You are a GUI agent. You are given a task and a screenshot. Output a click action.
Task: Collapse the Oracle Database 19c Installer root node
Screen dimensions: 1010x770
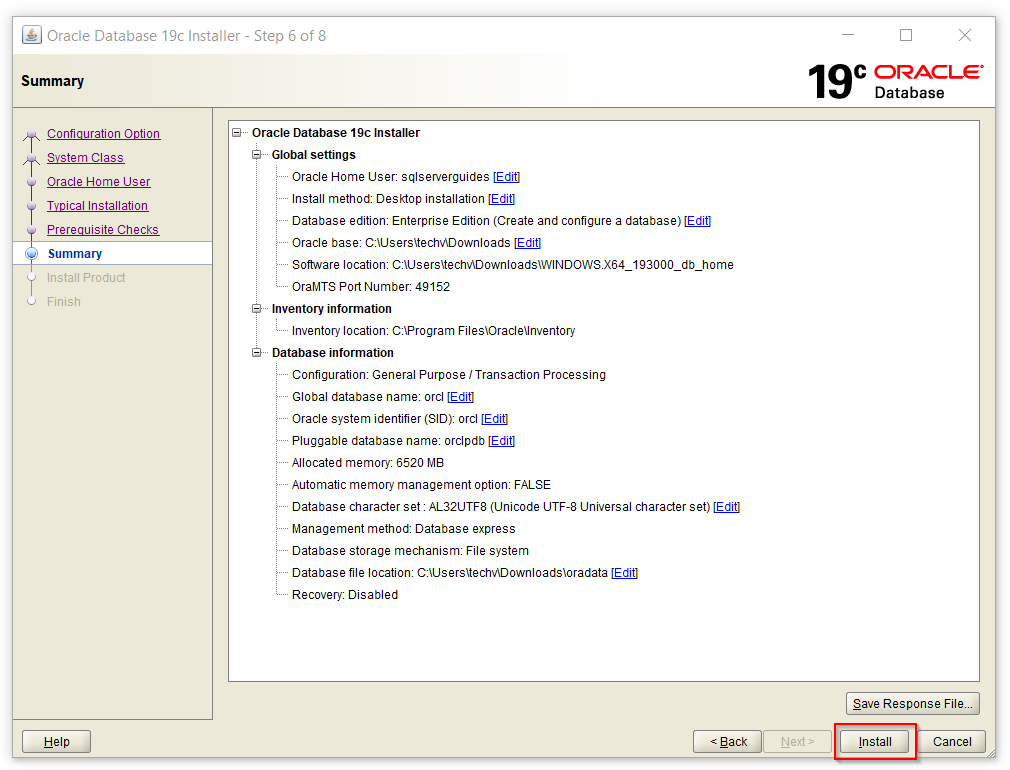[x=237, y=133]
